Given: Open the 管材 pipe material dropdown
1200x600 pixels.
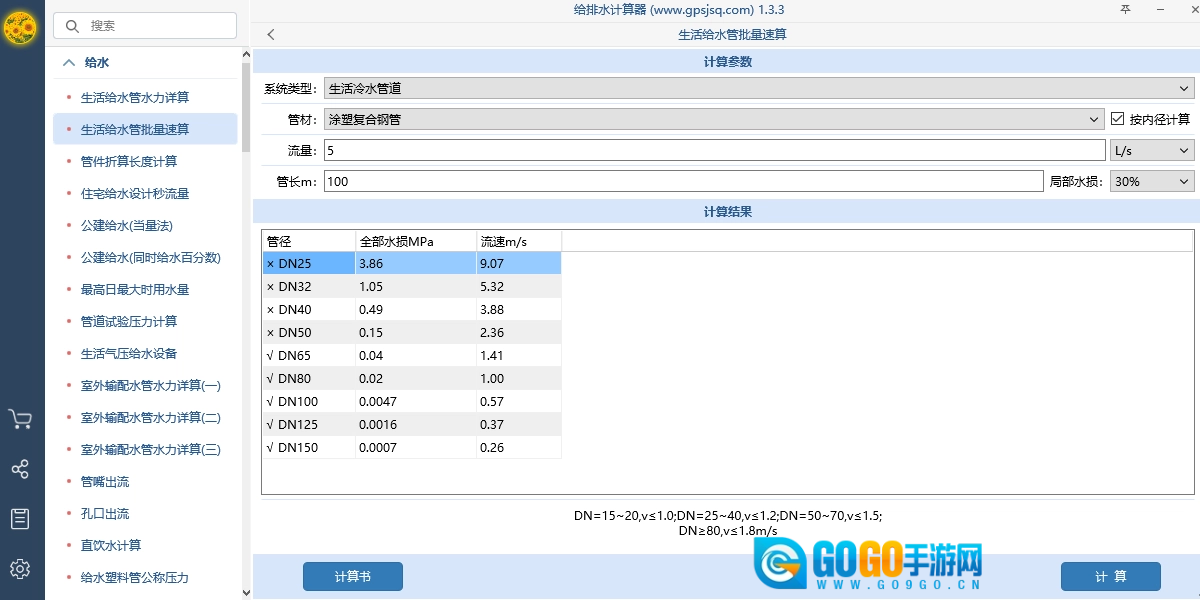Looking at the screenshot, I should point(714,119).
